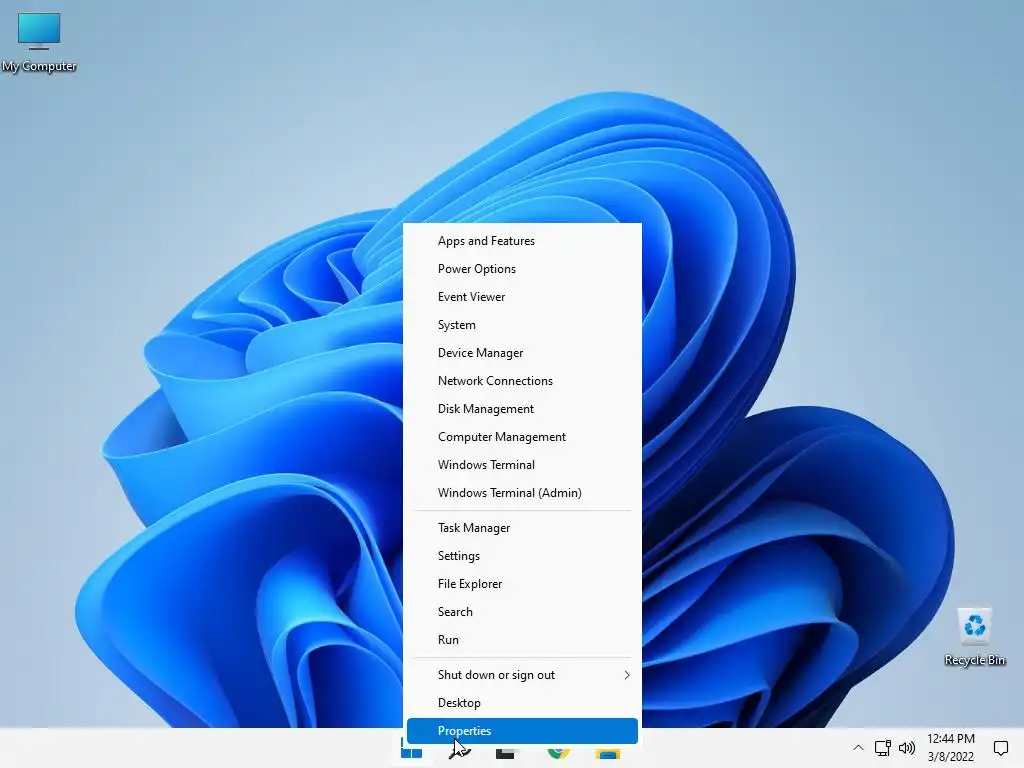Image resolution: width=1024 pixels, height=768 pixels.
Task: Open Windows Terminal (Admin)
Action: [x=522, y=493]
